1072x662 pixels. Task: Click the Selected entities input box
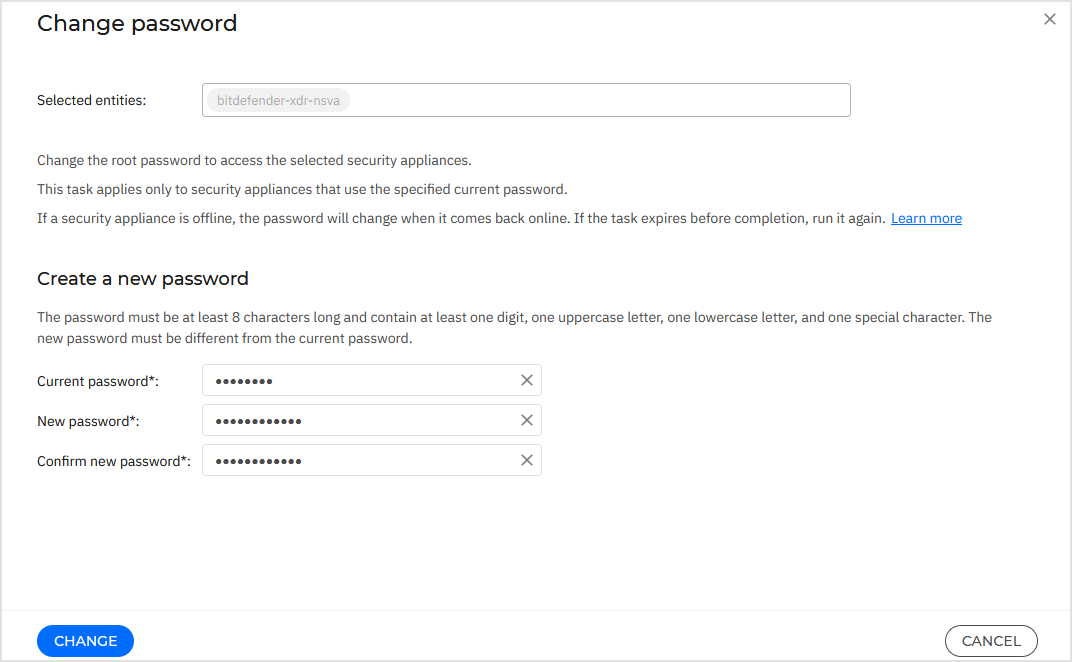click(x=600, y=100)
